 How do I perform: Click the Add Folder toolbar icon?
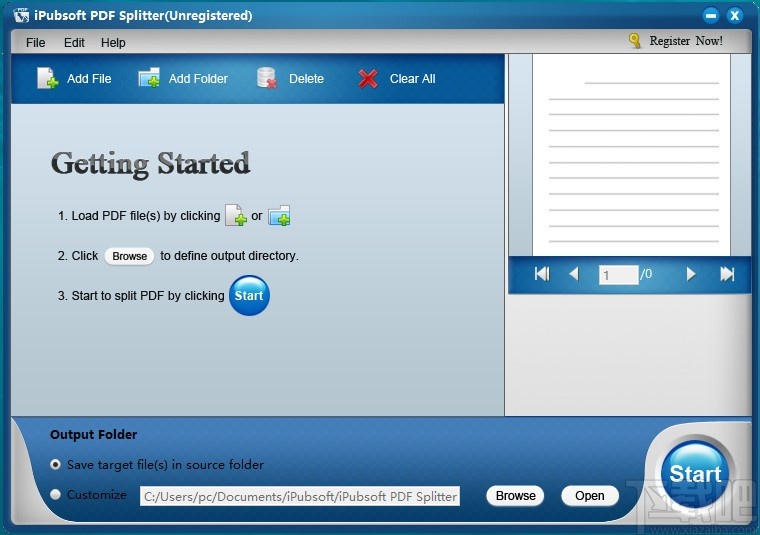coord(149,78)
